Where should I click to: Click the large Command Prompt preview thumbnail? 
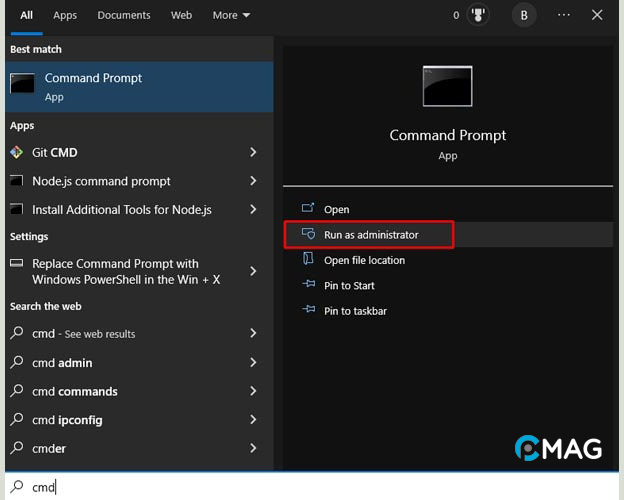pyautogui.click(x=448, y=86)
